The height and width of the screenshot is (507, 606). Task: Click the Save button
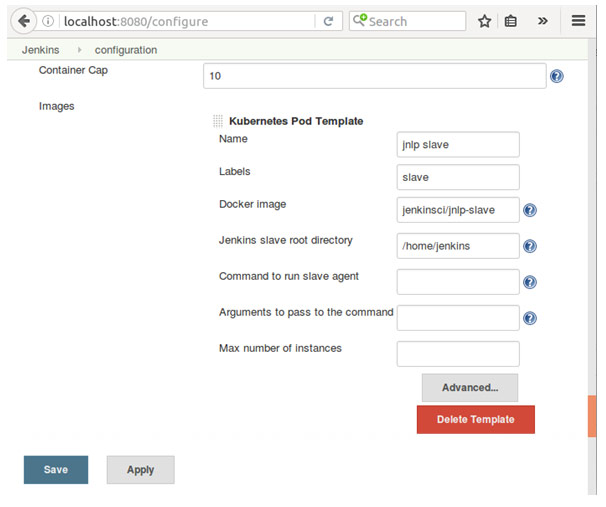[56, 470]
